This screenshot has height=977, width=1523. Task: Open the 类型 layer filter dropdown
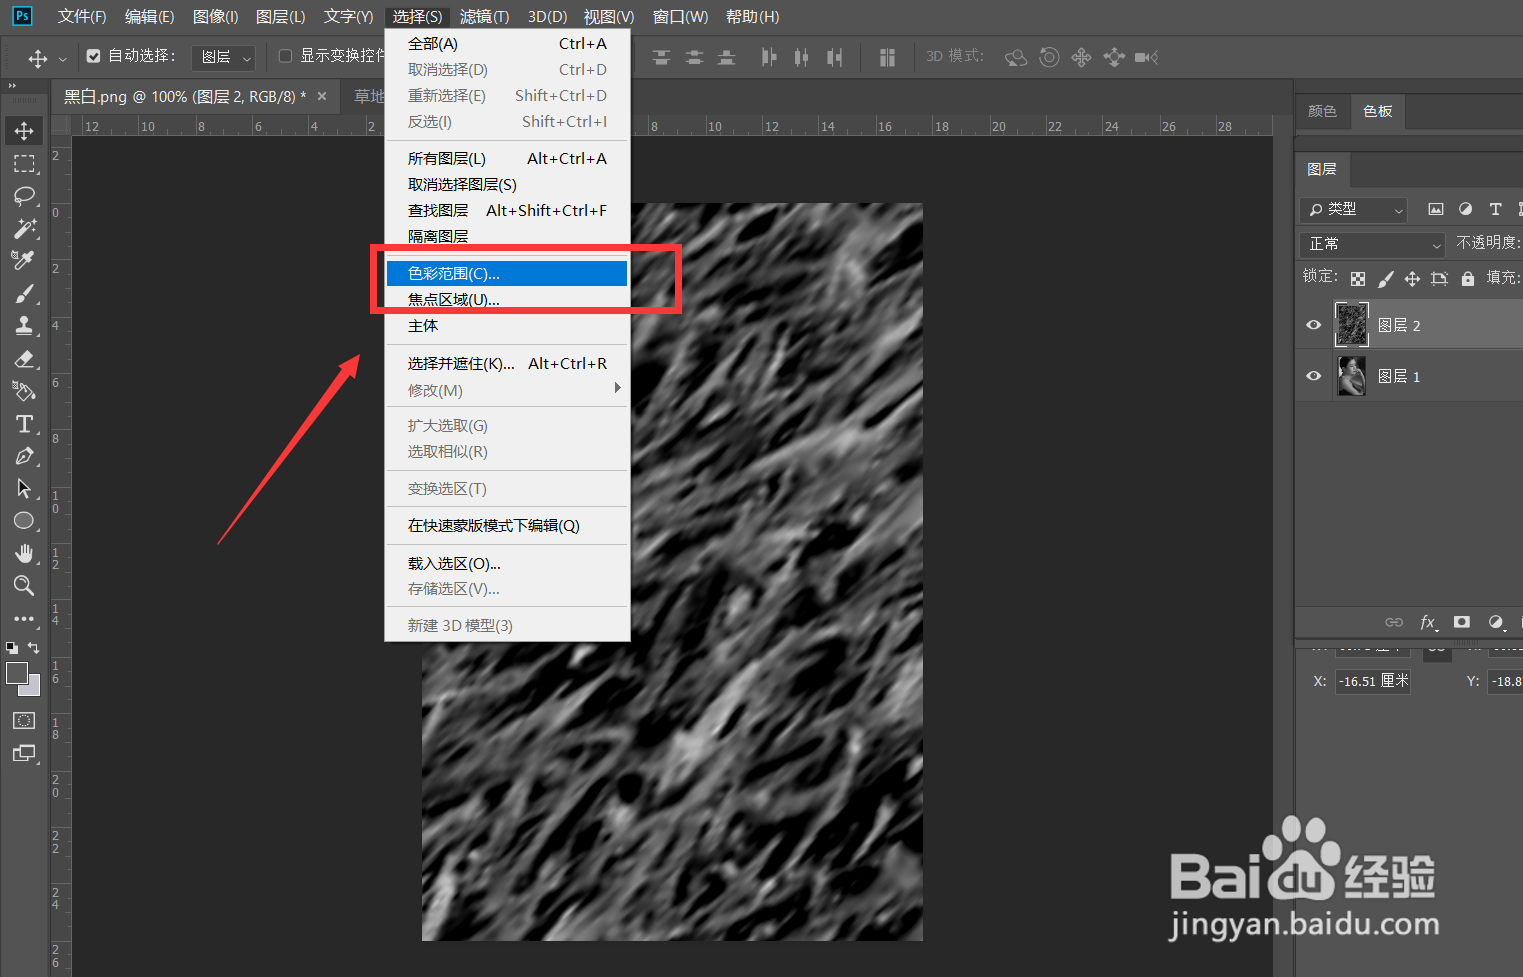click(1353, 209)
